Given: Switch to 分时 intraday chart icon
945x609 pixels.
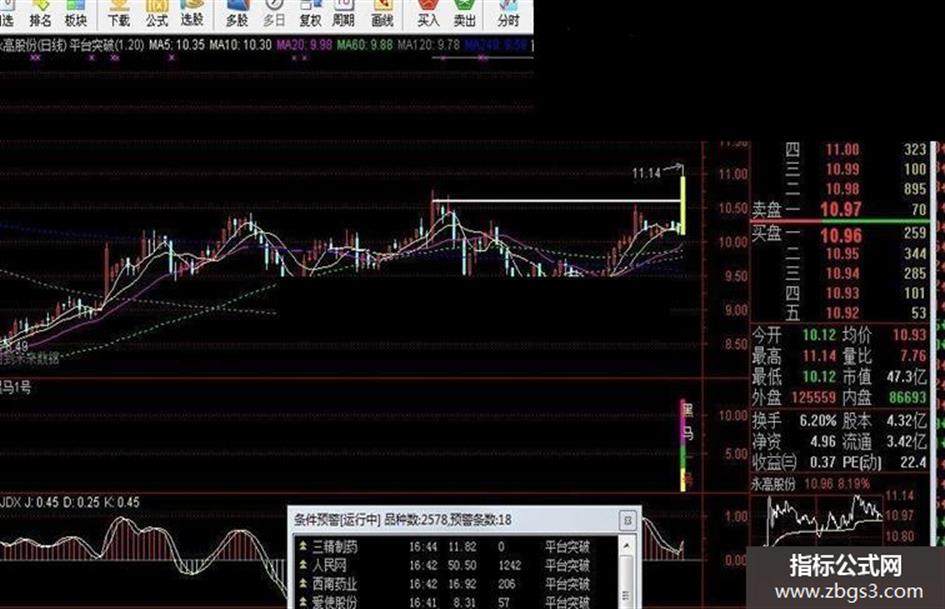Looking at the screenshot, I should click(508, 14).
